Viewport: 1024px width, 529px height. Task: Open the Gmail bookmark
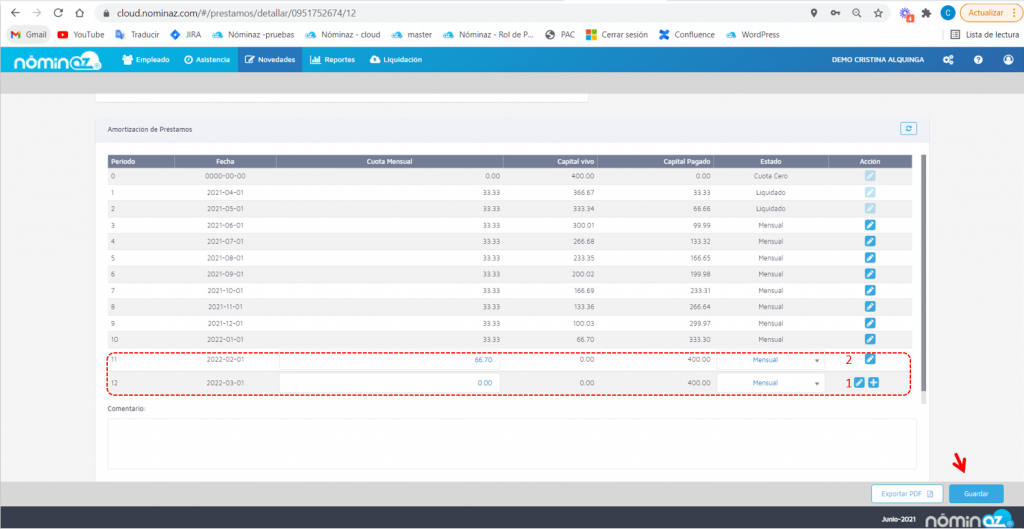tap(29, 35)
